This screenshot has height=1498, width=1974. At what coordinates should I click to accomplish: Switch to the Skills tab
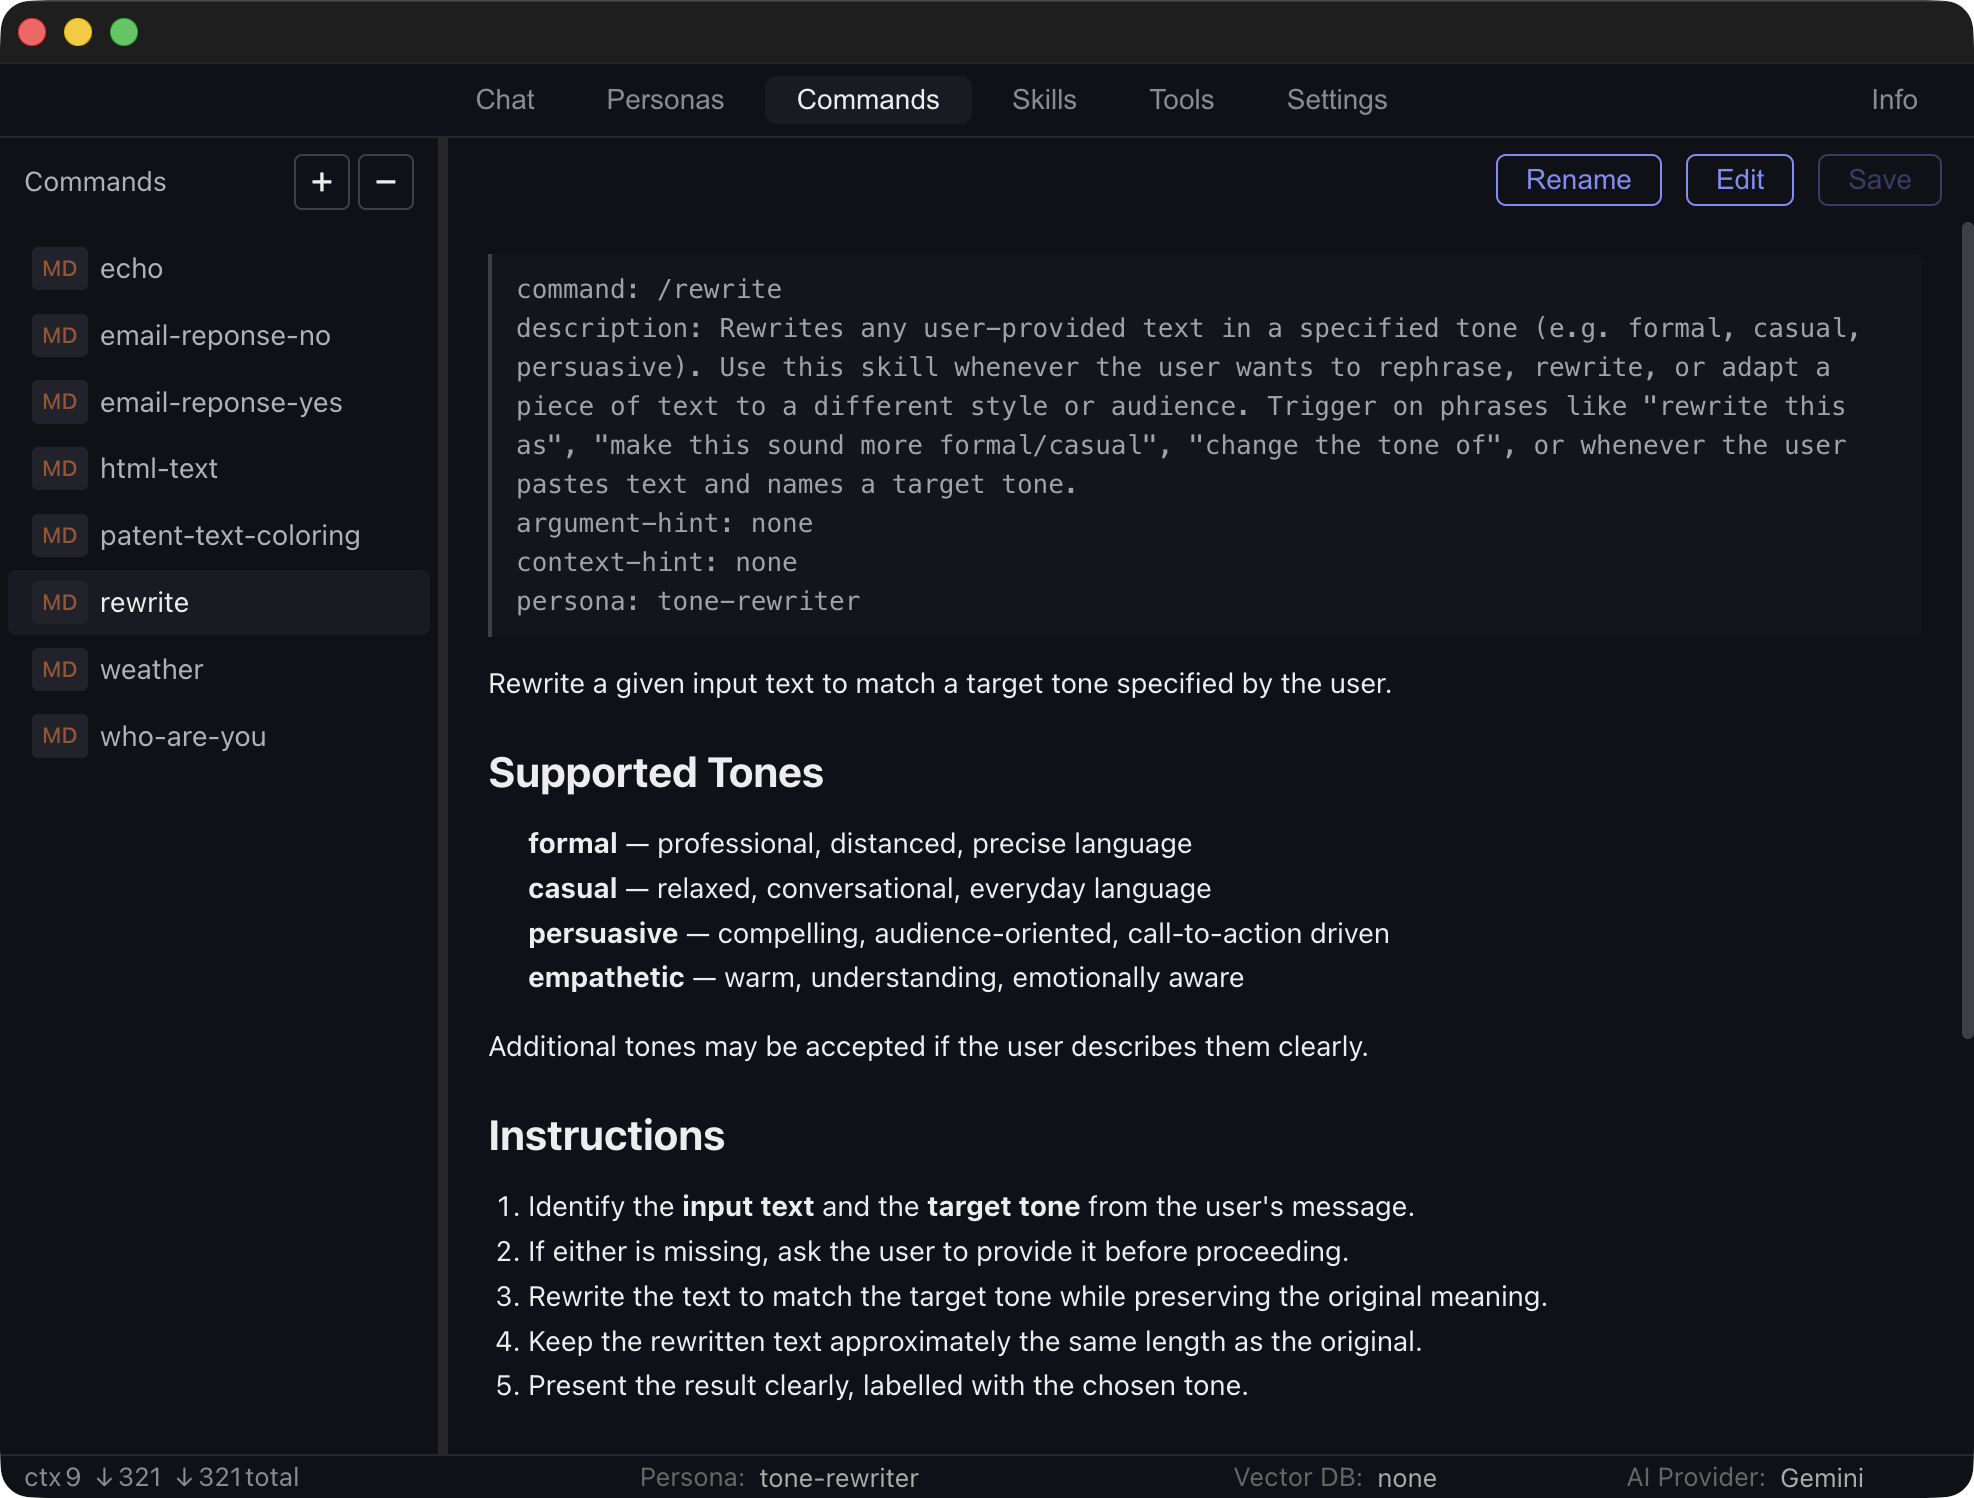click(x=1044, y=100)
